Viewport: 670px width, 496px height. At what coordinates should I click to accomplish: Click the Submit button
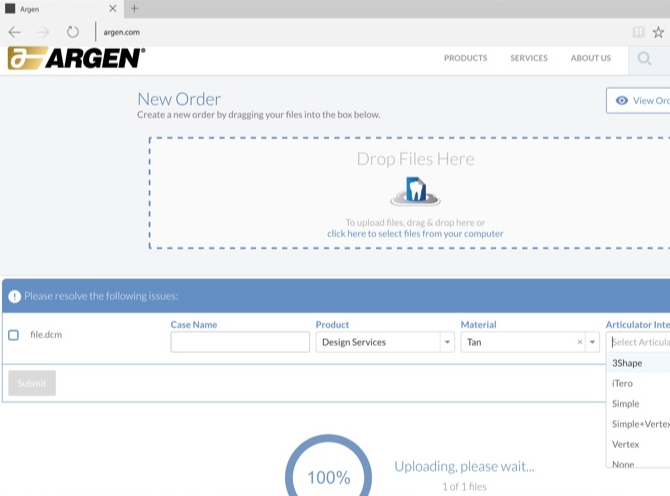32,383
